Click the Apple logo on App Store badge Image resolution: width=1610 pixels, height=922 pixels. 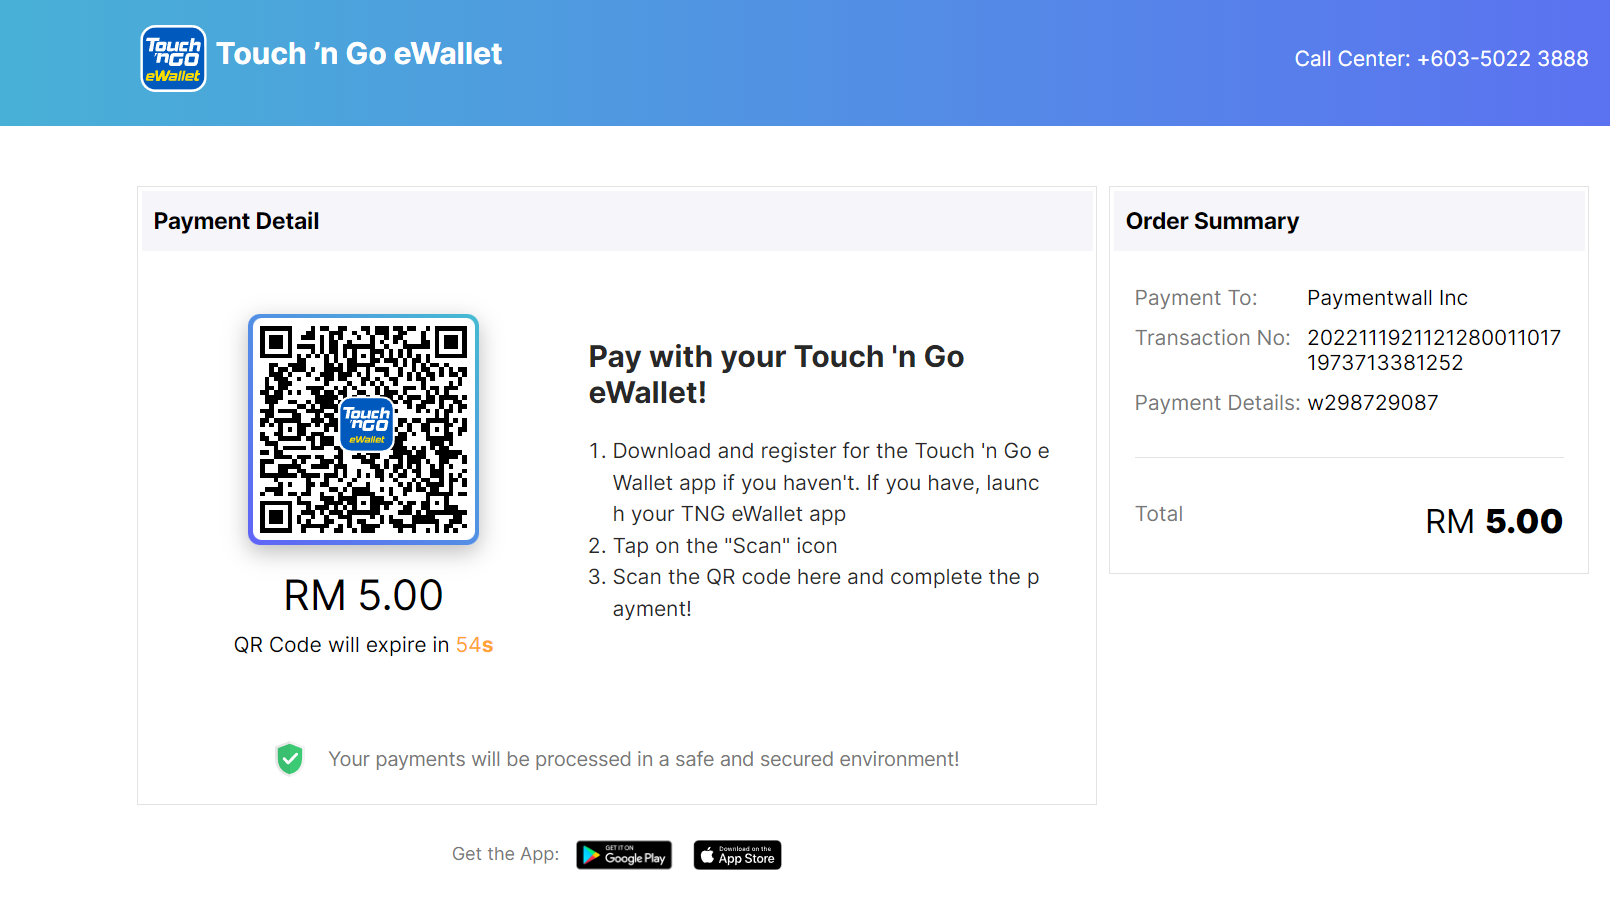click(707, 854)
